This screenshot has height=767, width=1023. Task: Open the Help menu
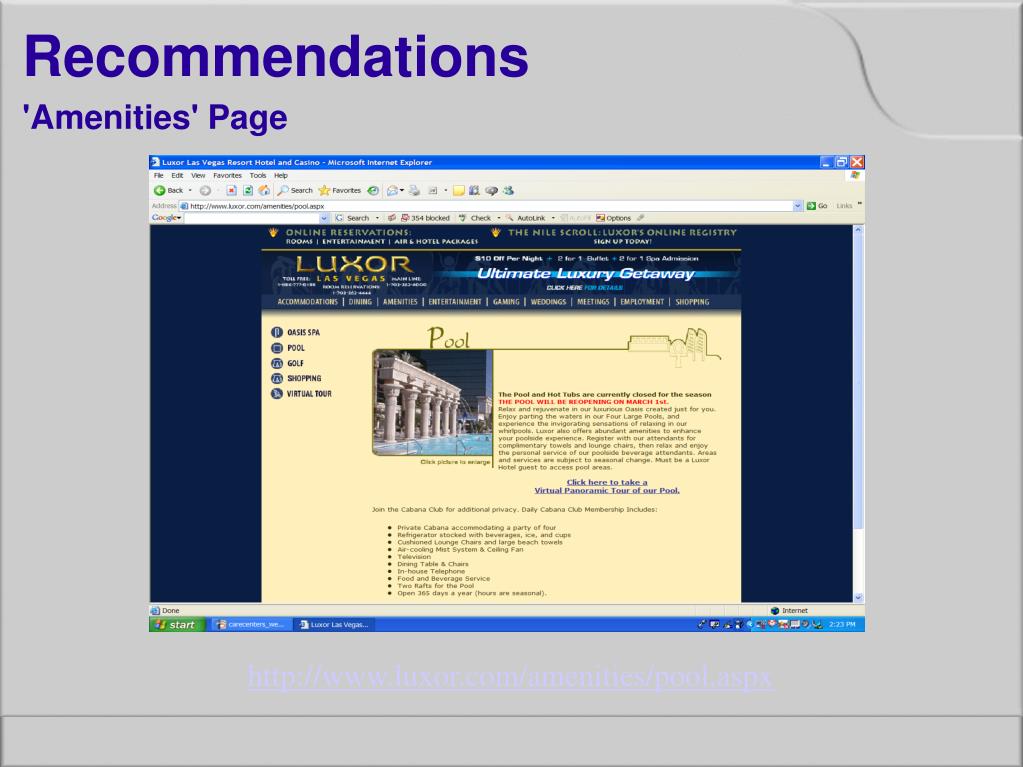click(281, 175)
